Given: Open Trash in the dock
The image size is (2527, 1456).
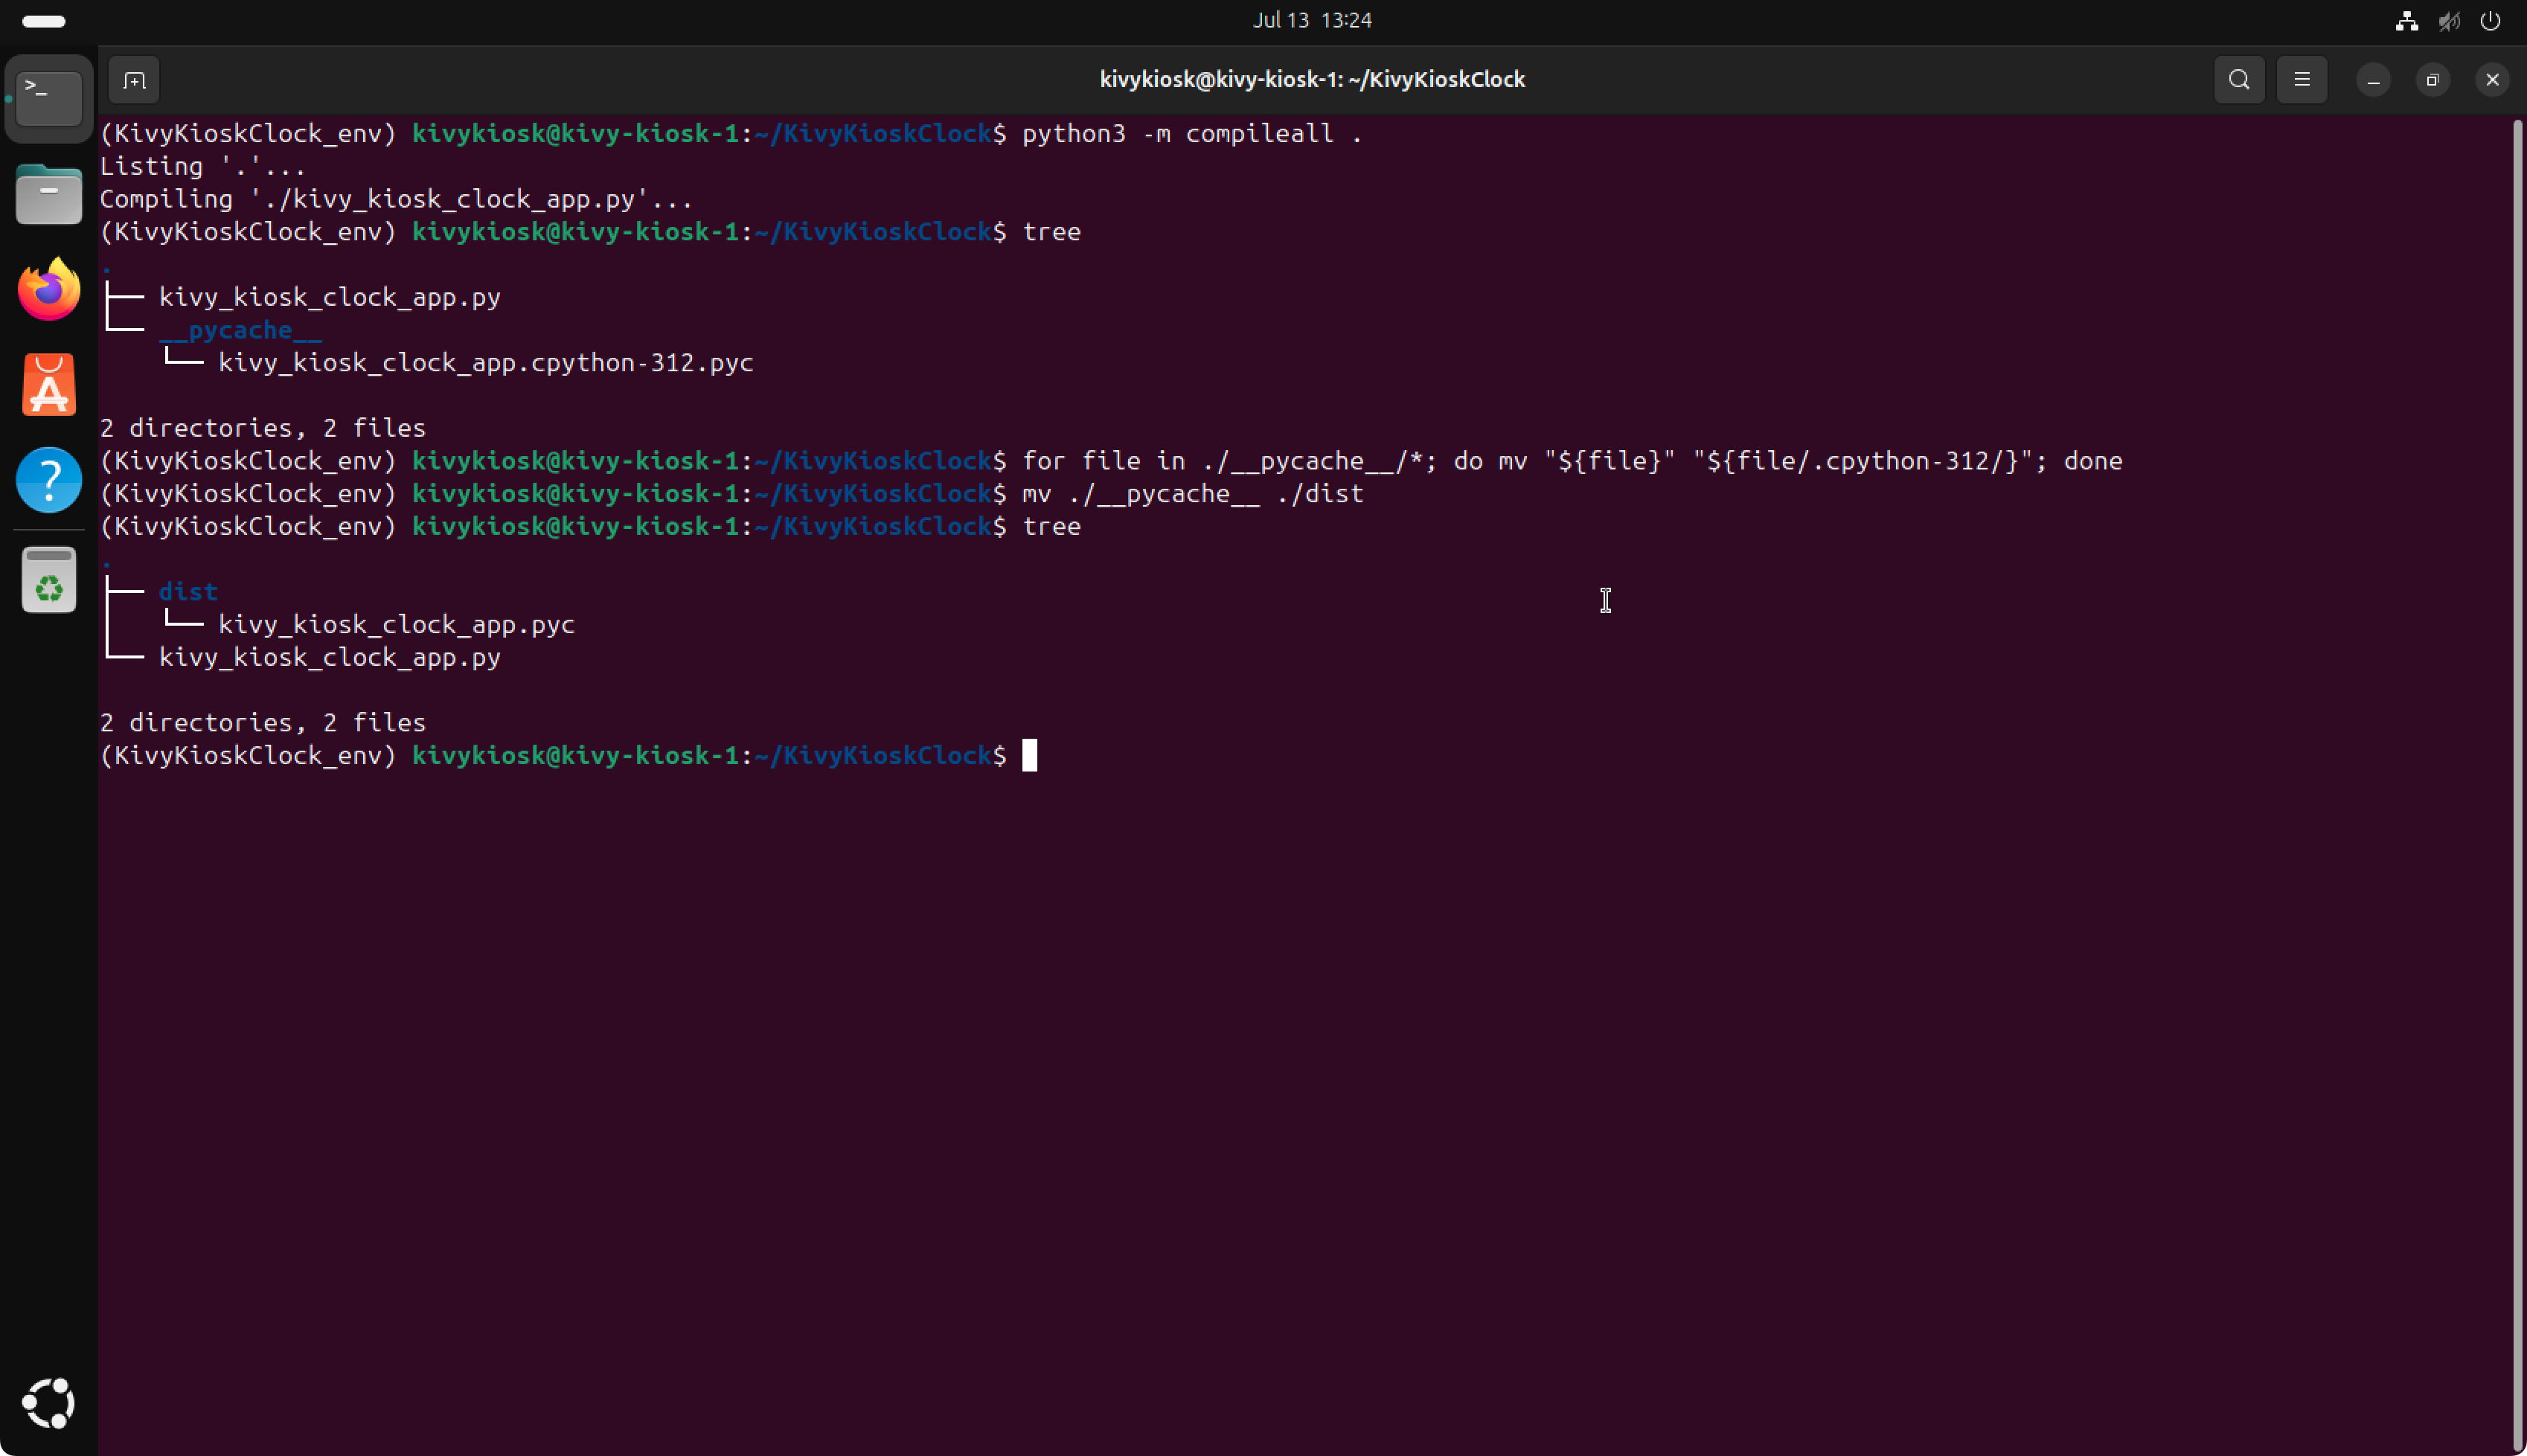Looking at the screenshot, I should 49,580.
